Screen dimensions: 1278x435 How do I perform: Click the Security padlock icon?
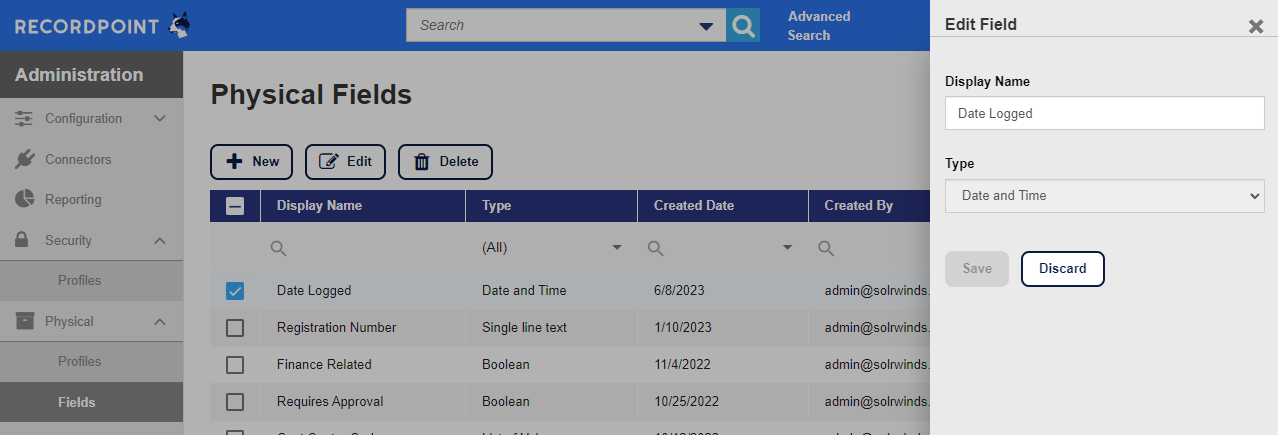point(25,240)
